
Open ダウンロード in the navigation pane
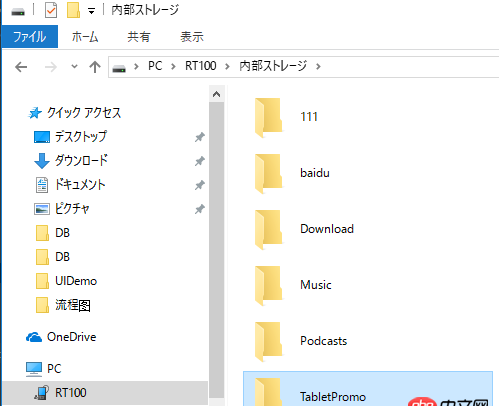81,161
